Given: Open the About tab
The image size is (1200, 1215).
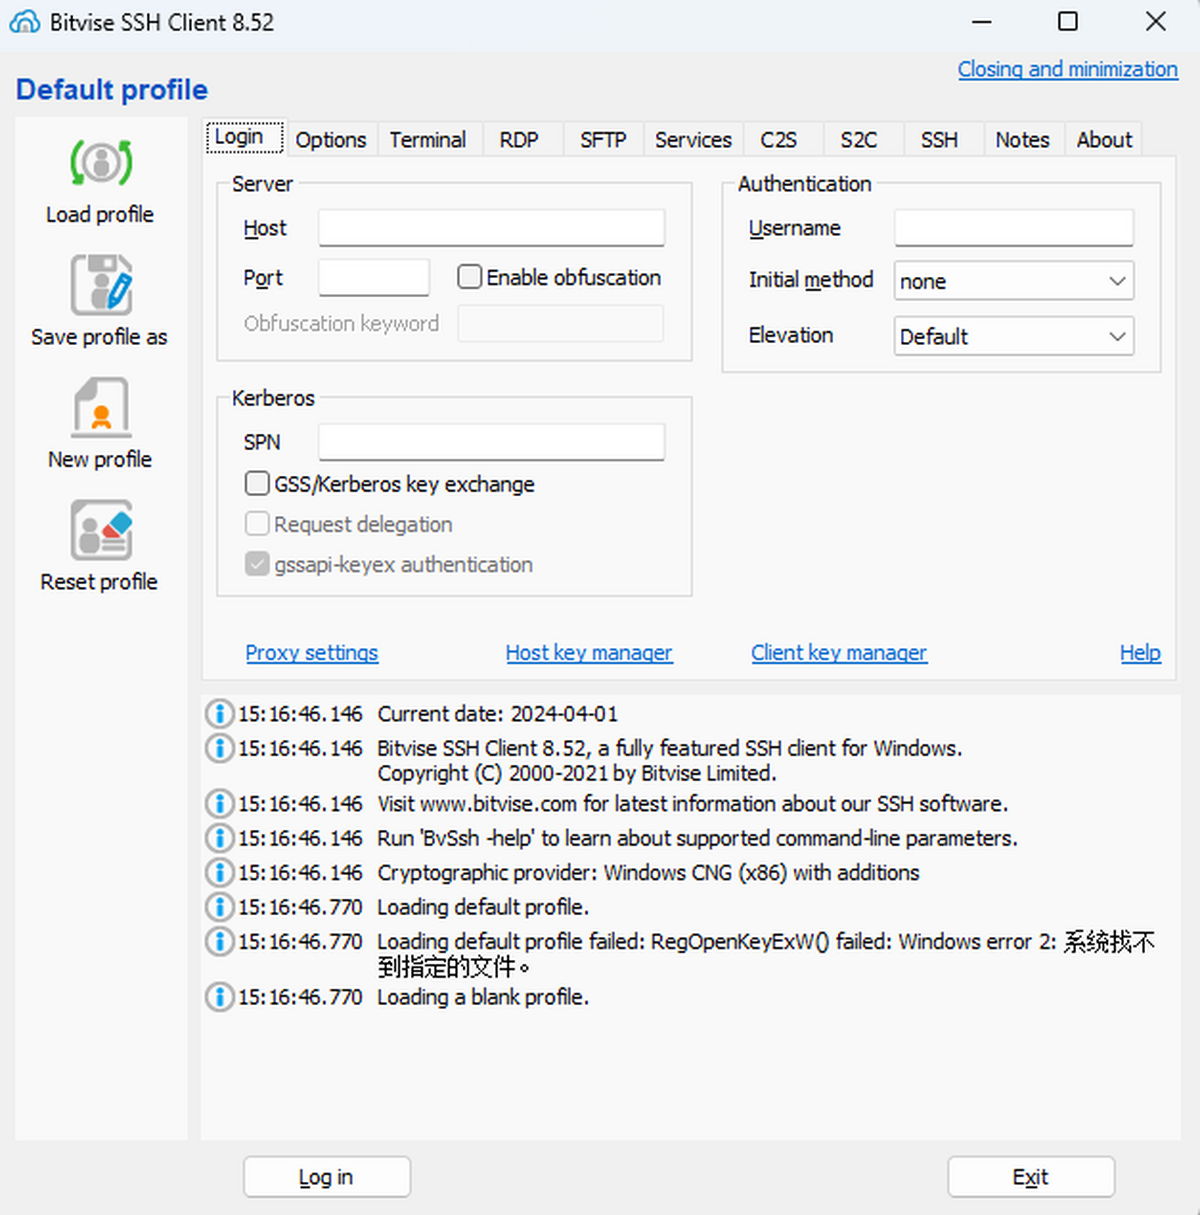Looking at the screenshot, I should pos(1104,140).
